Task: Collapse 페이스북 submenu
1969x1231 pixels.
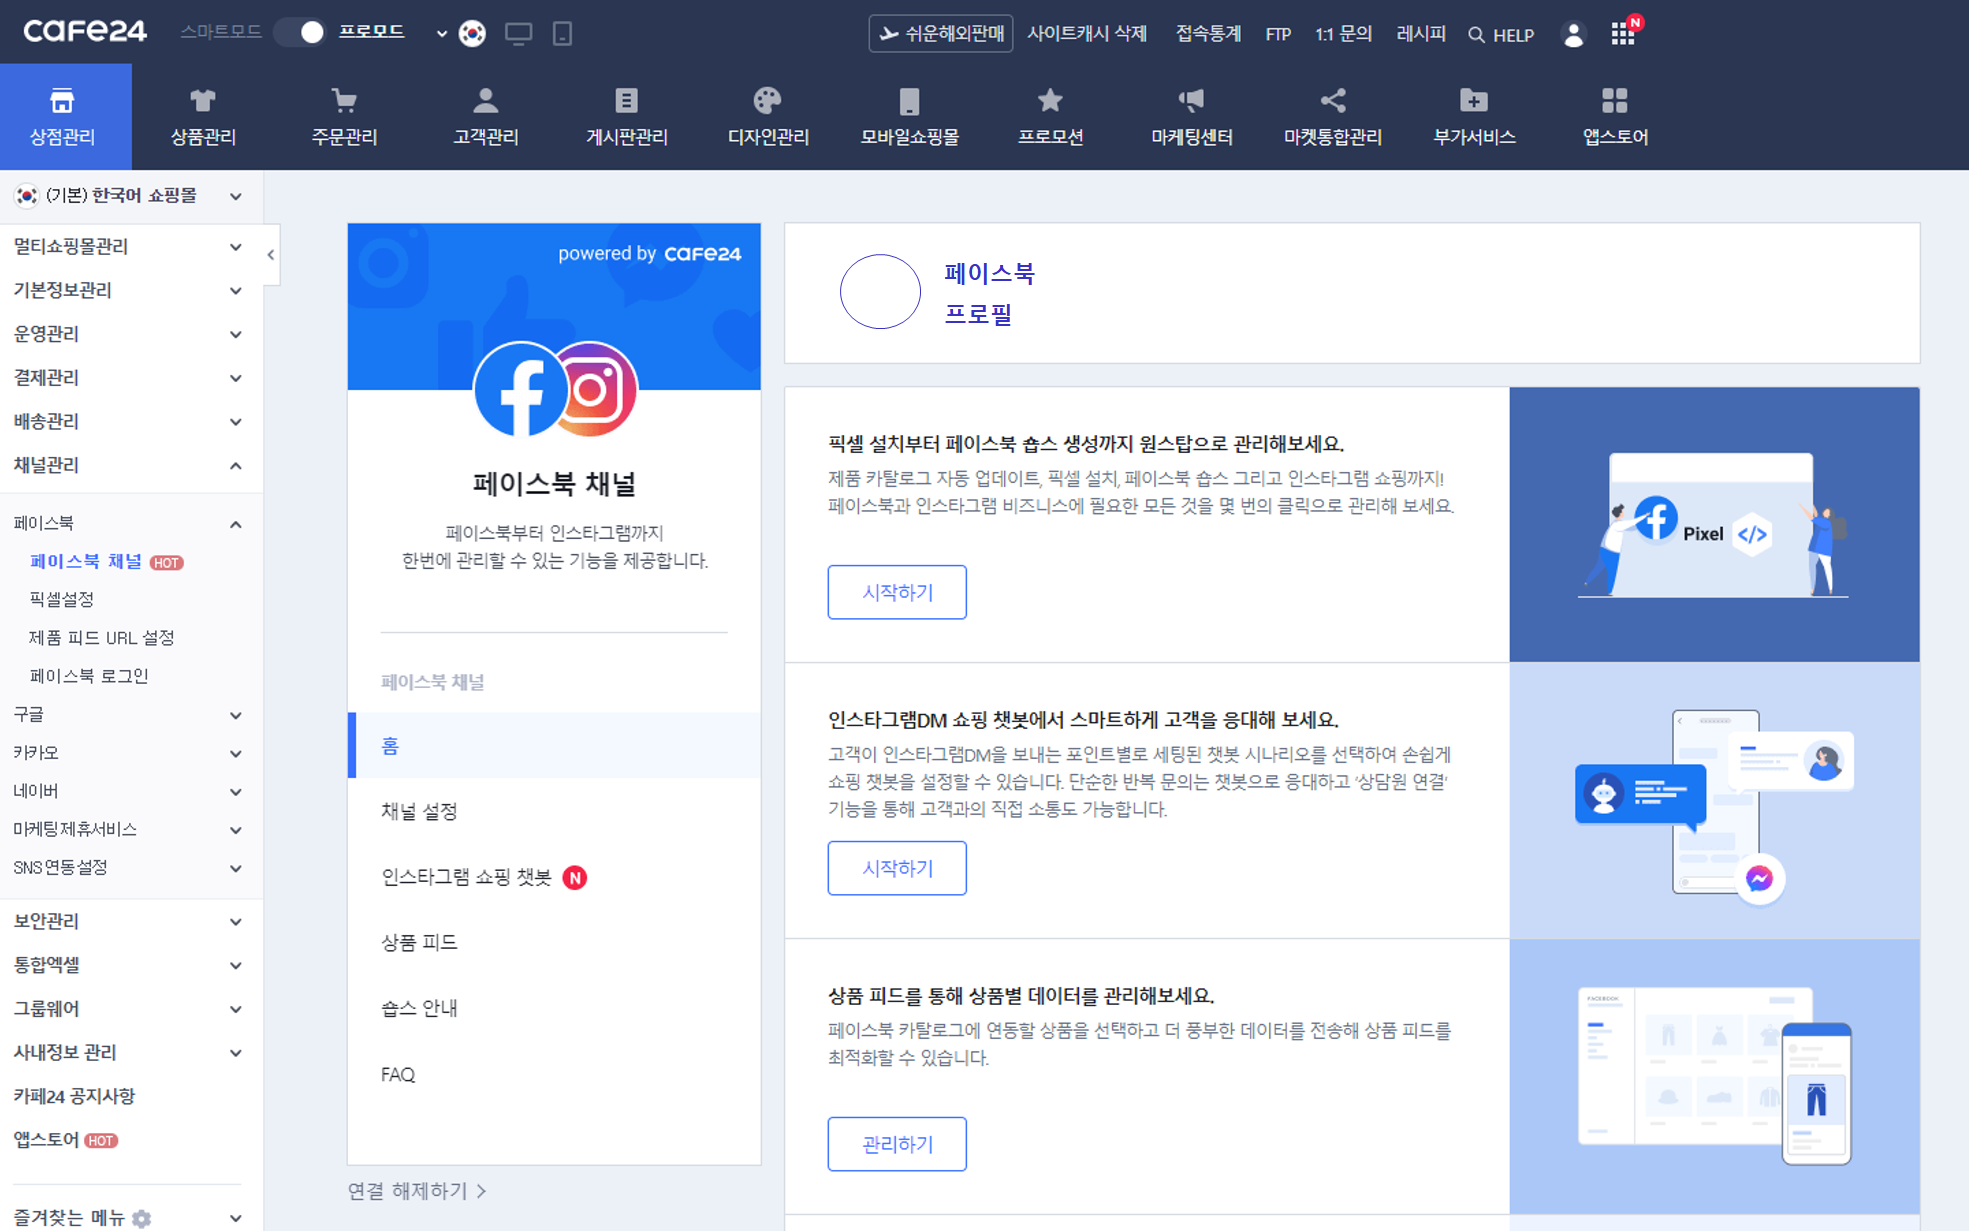Action: click(x=130, y=523)
